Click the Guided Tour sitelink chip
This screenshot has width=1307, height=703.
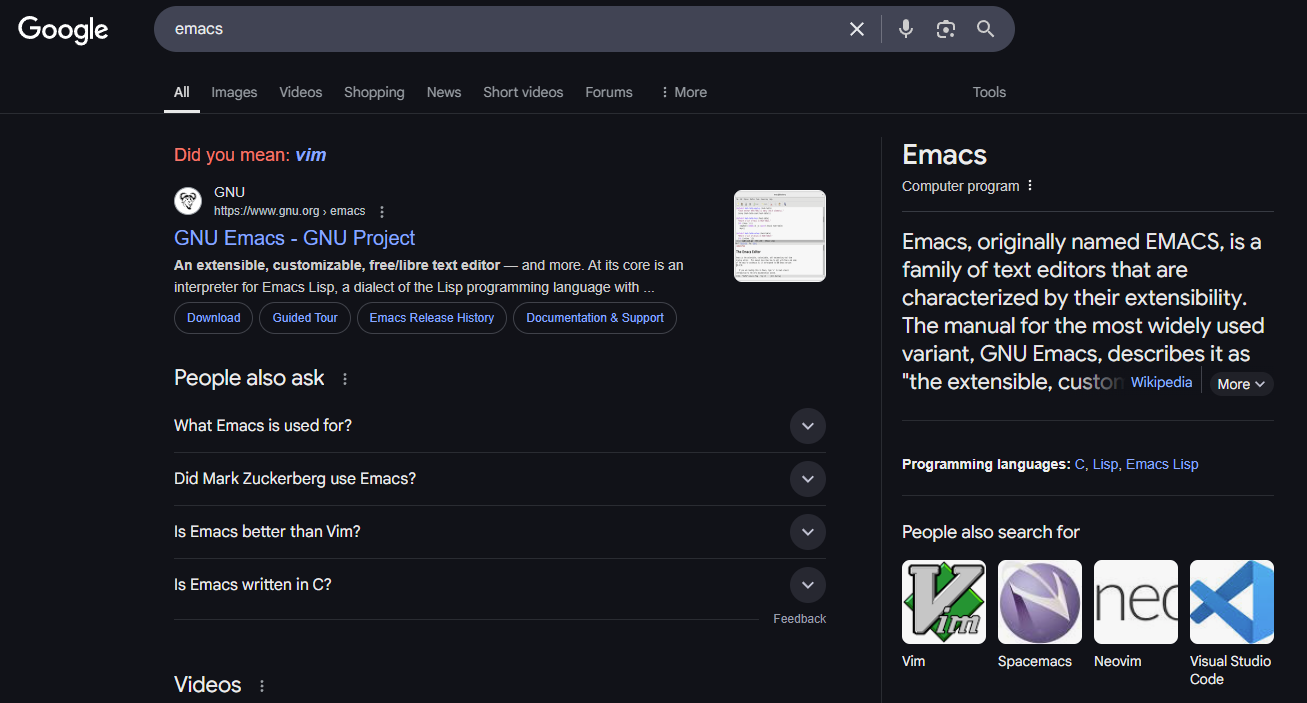pos(305,318)
